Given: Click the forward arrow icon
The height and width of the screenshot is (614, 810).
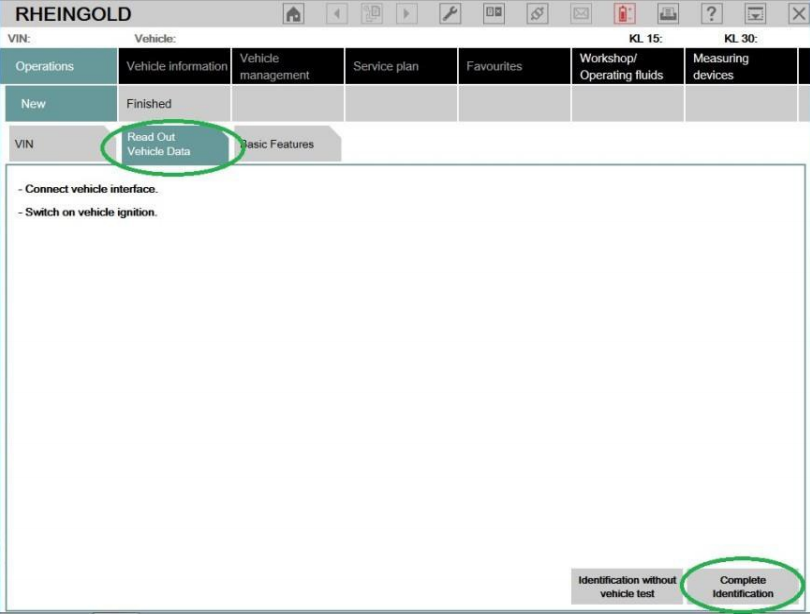Looking at the screenshot, I should pos(406,13).
